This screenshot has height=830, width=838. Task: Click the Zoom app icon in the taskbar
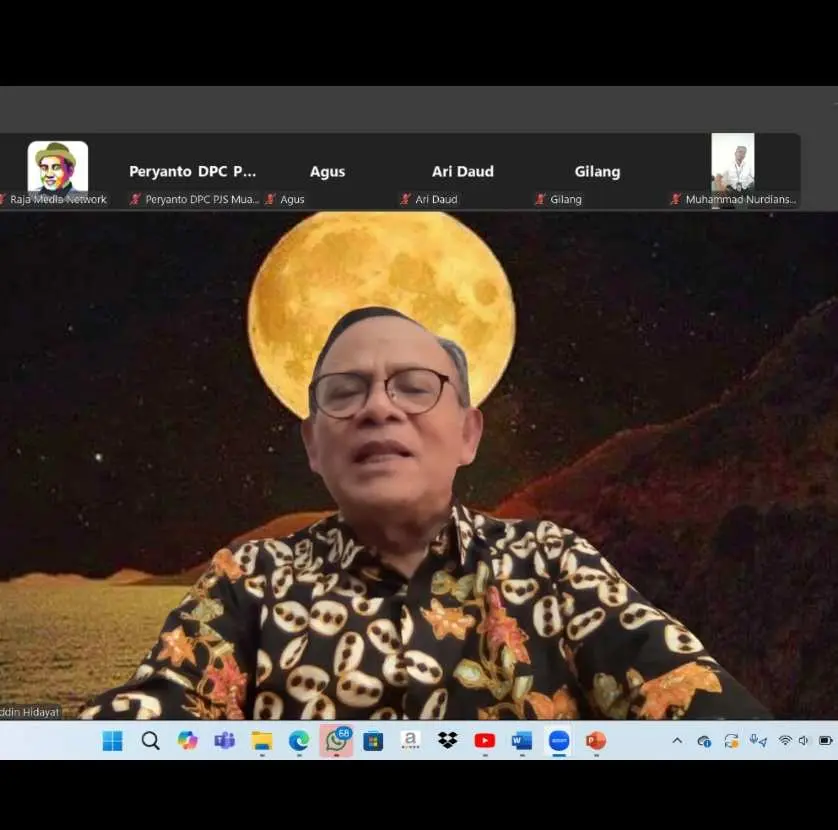point(557,741)
